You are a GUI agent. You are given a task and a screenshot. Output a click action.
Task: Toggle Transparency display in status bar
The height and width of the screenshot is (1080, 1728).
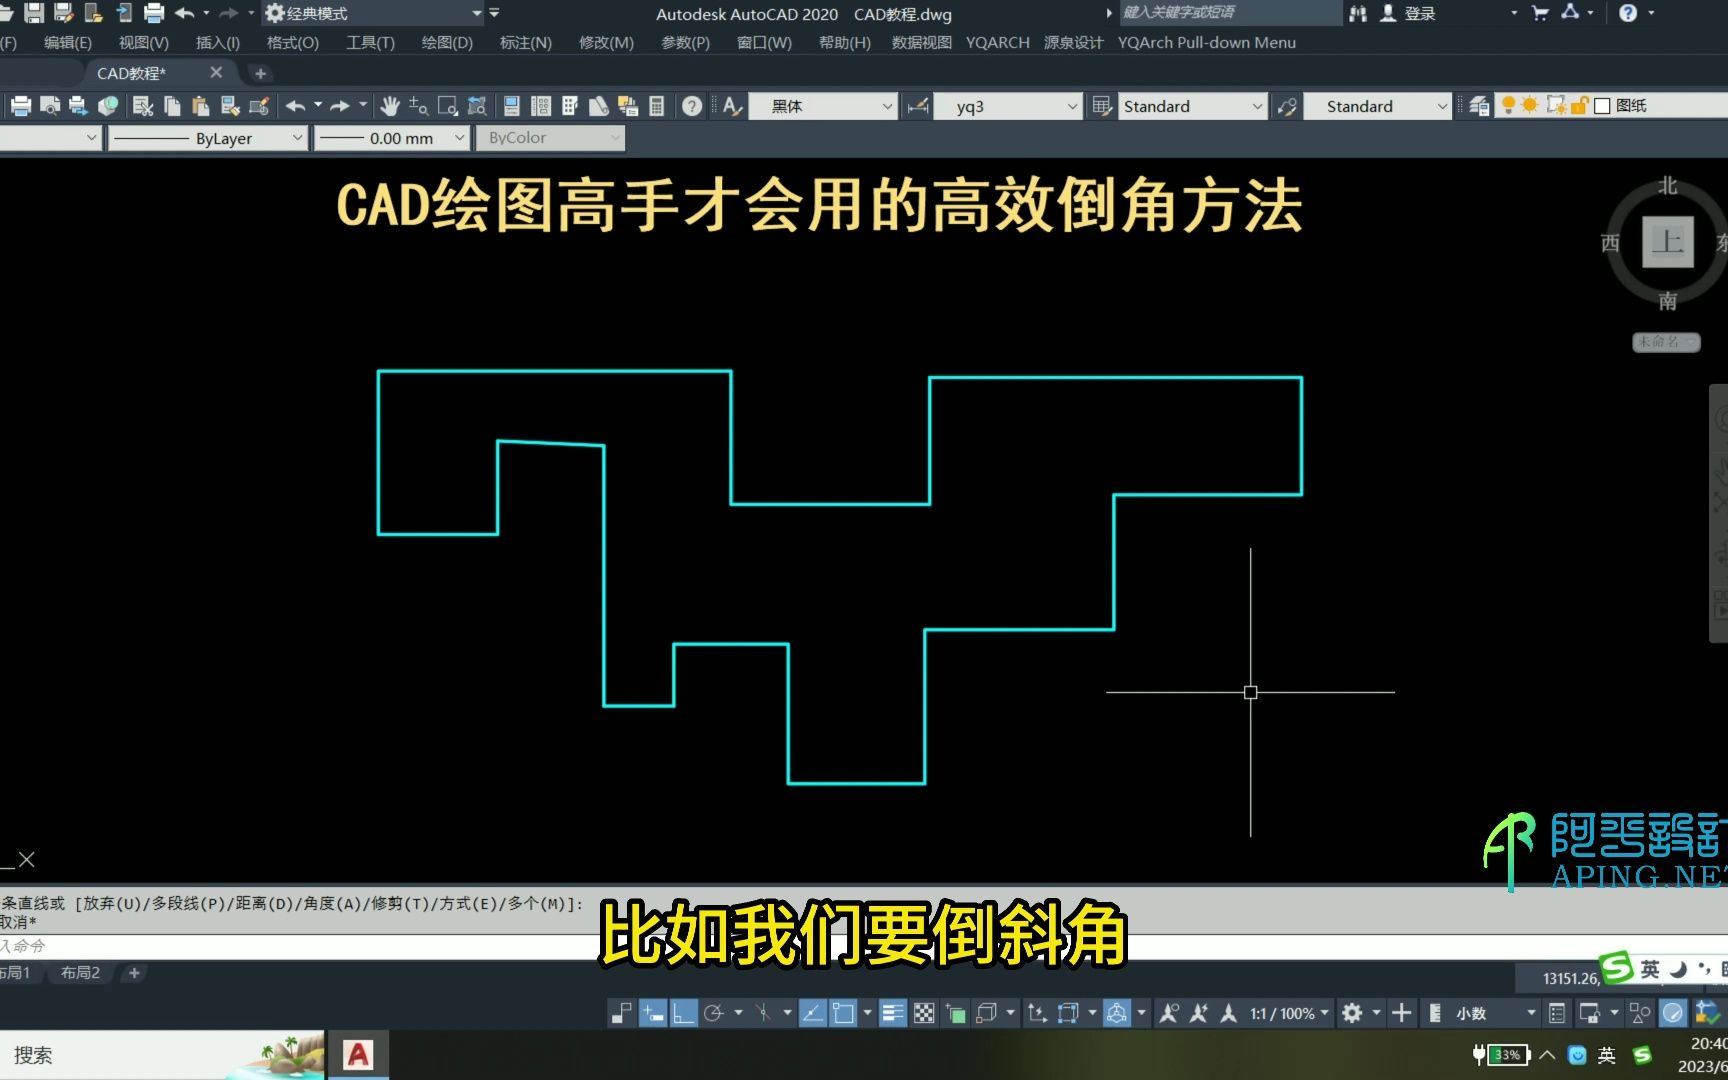pyautogui.click(x=924, y=1013)
